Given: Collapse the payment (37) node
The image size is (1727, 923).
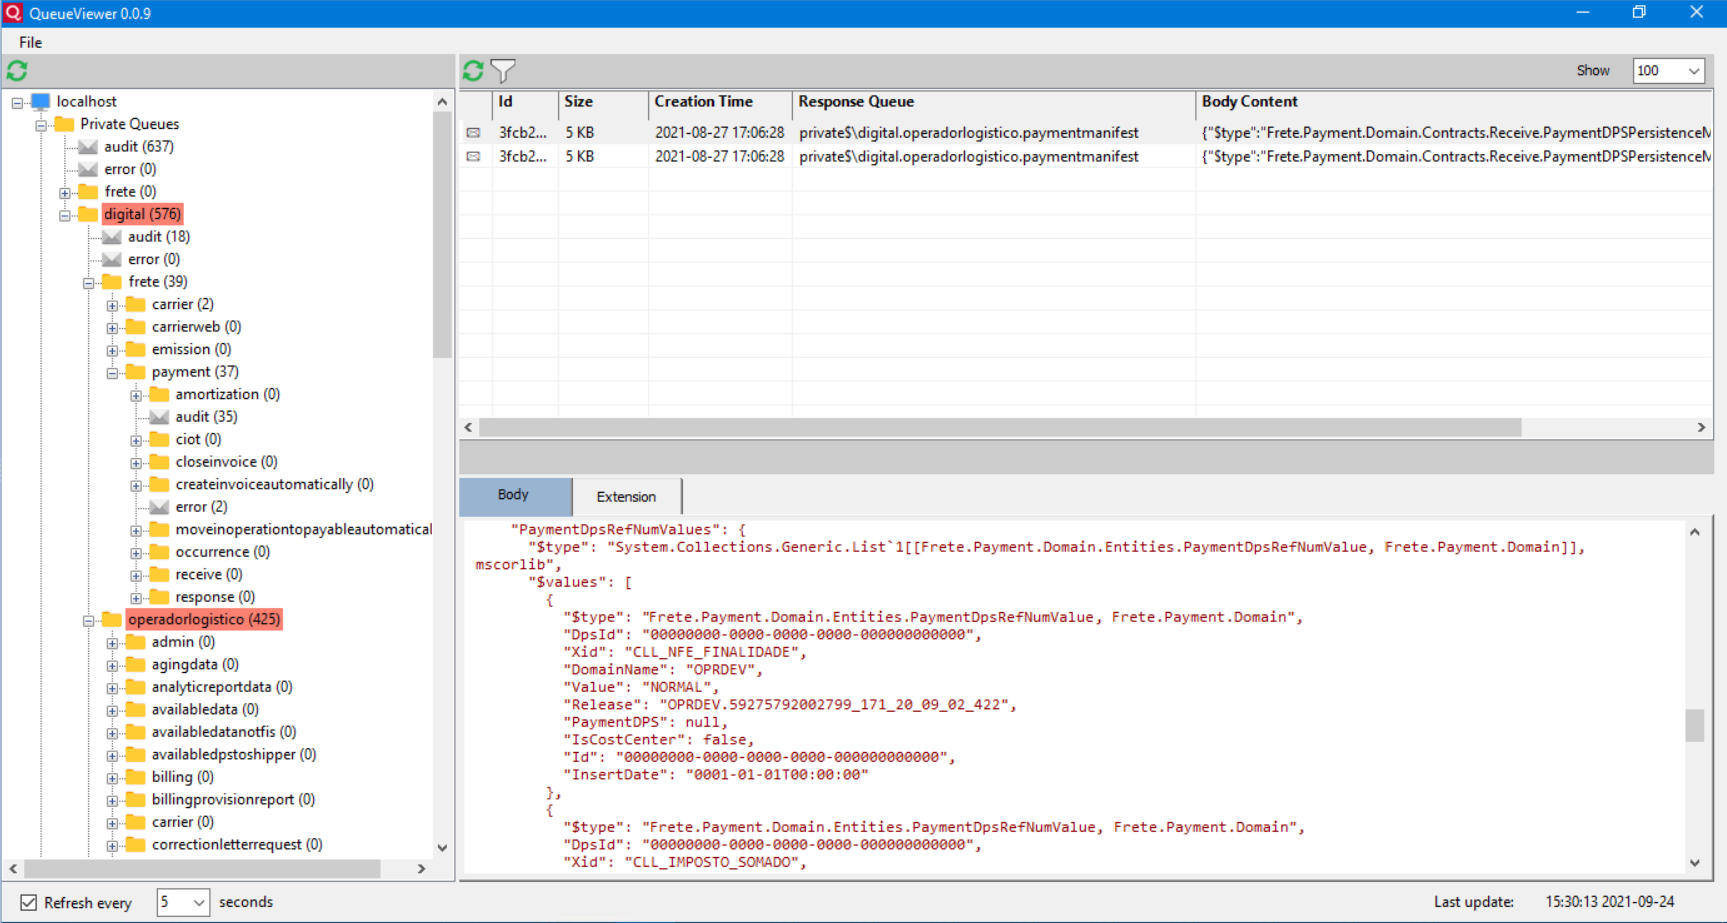Looking at the screenshot, I should (x=112, y=372).
